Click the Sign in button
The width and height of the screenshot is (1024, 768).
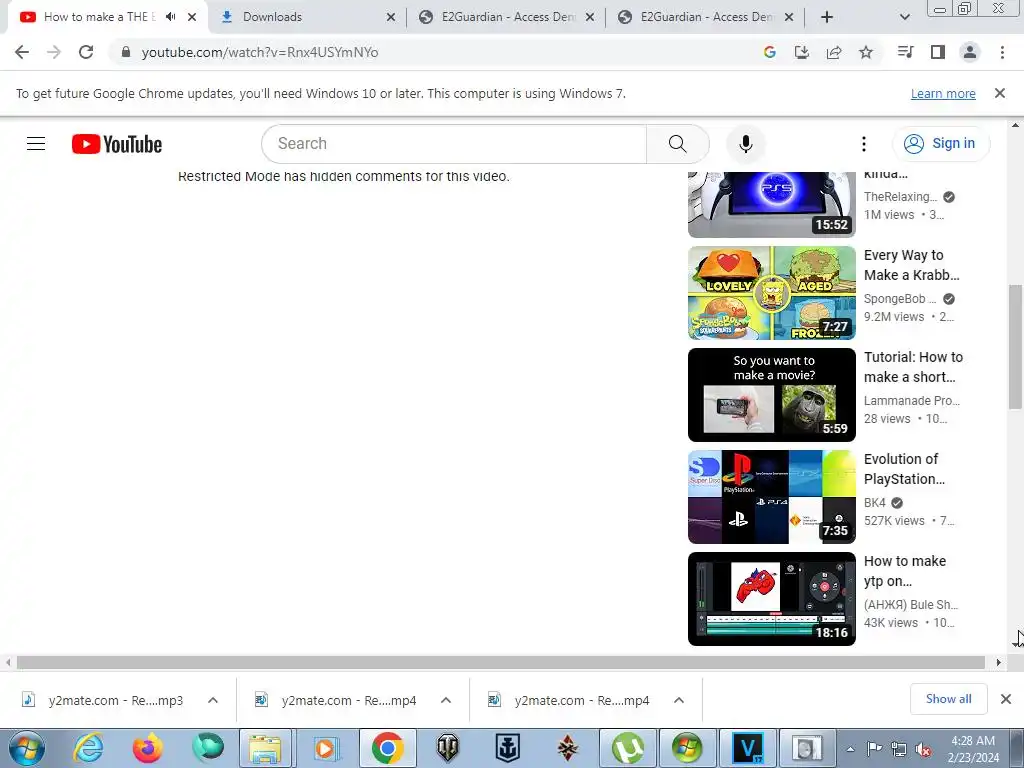tap(940, 143)
